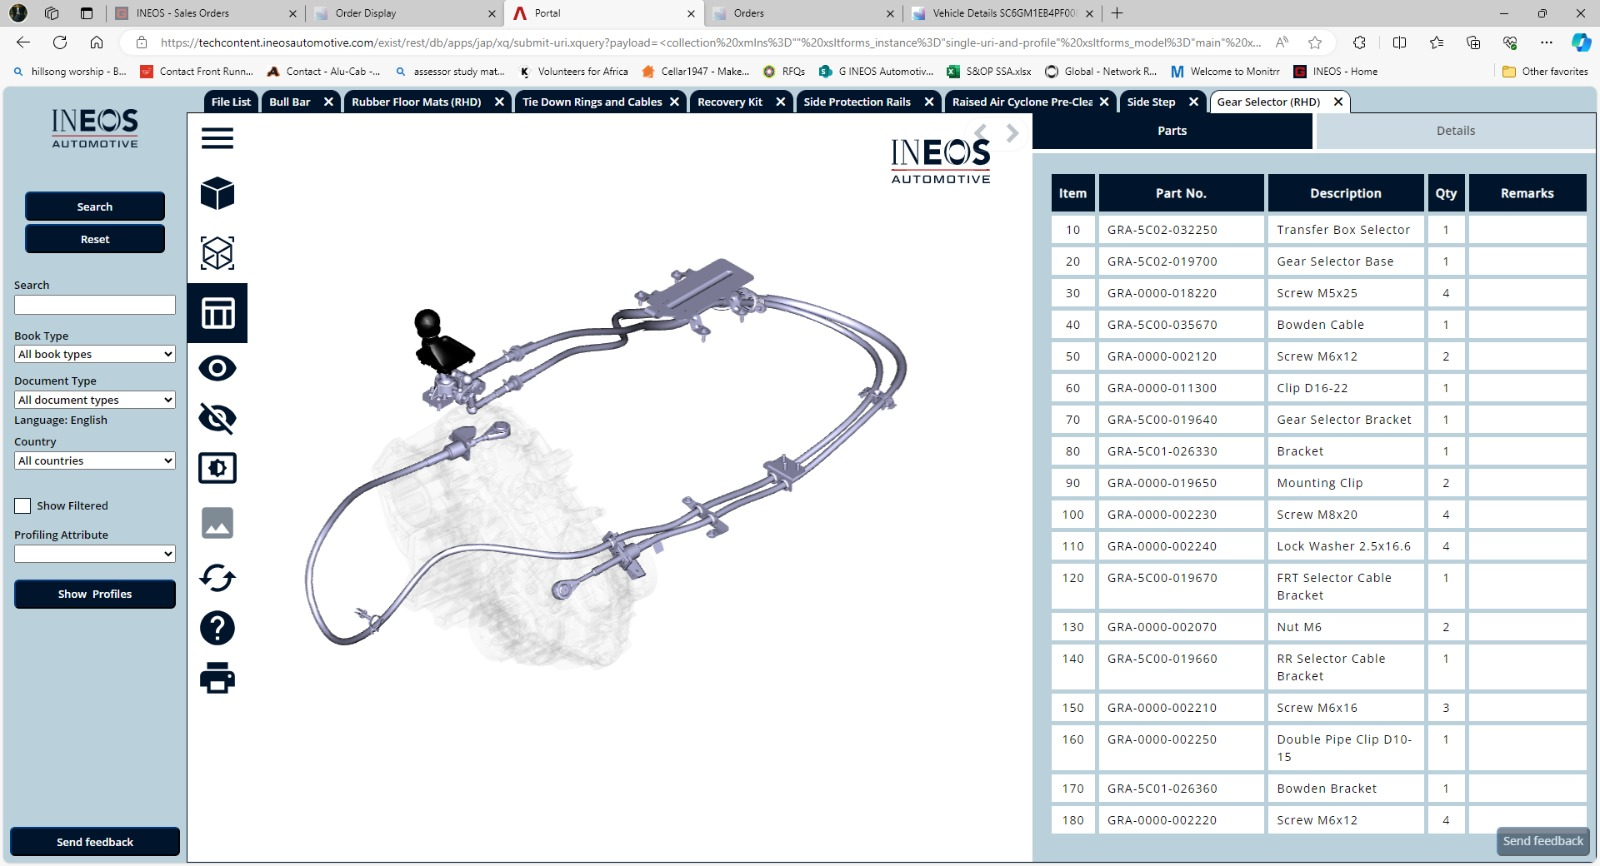The height and width of the screenshot is (866, 1600).
Task: Print the diagram using printer icon
Action: [217, 678]
